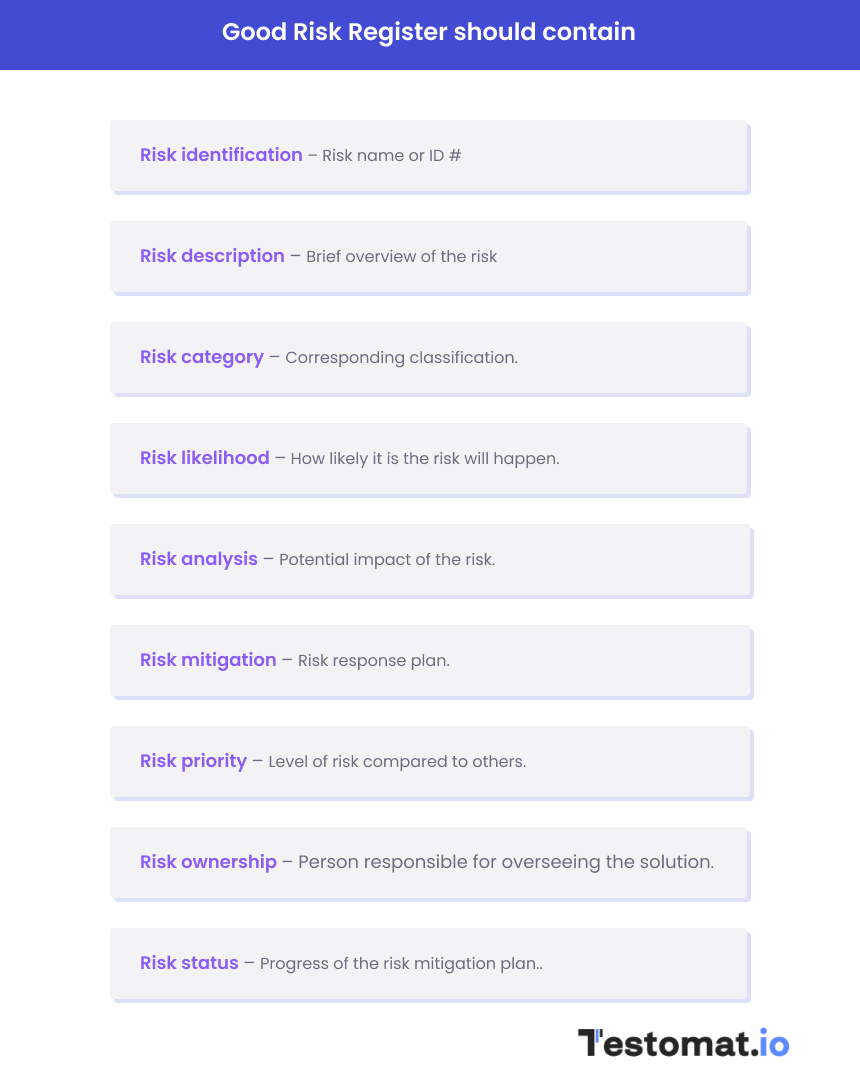Select the "Risk analysis" label

(x=199, y=559)
